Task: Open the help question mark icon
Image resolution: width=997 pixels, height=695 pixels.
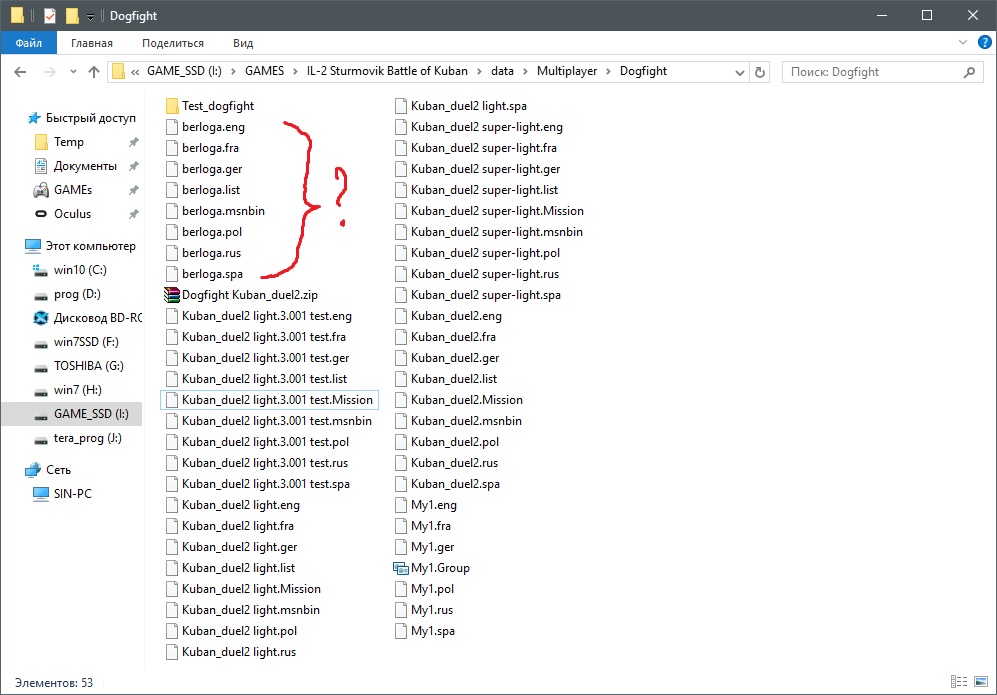Action: pyautogui.click(x=984, y=43)
